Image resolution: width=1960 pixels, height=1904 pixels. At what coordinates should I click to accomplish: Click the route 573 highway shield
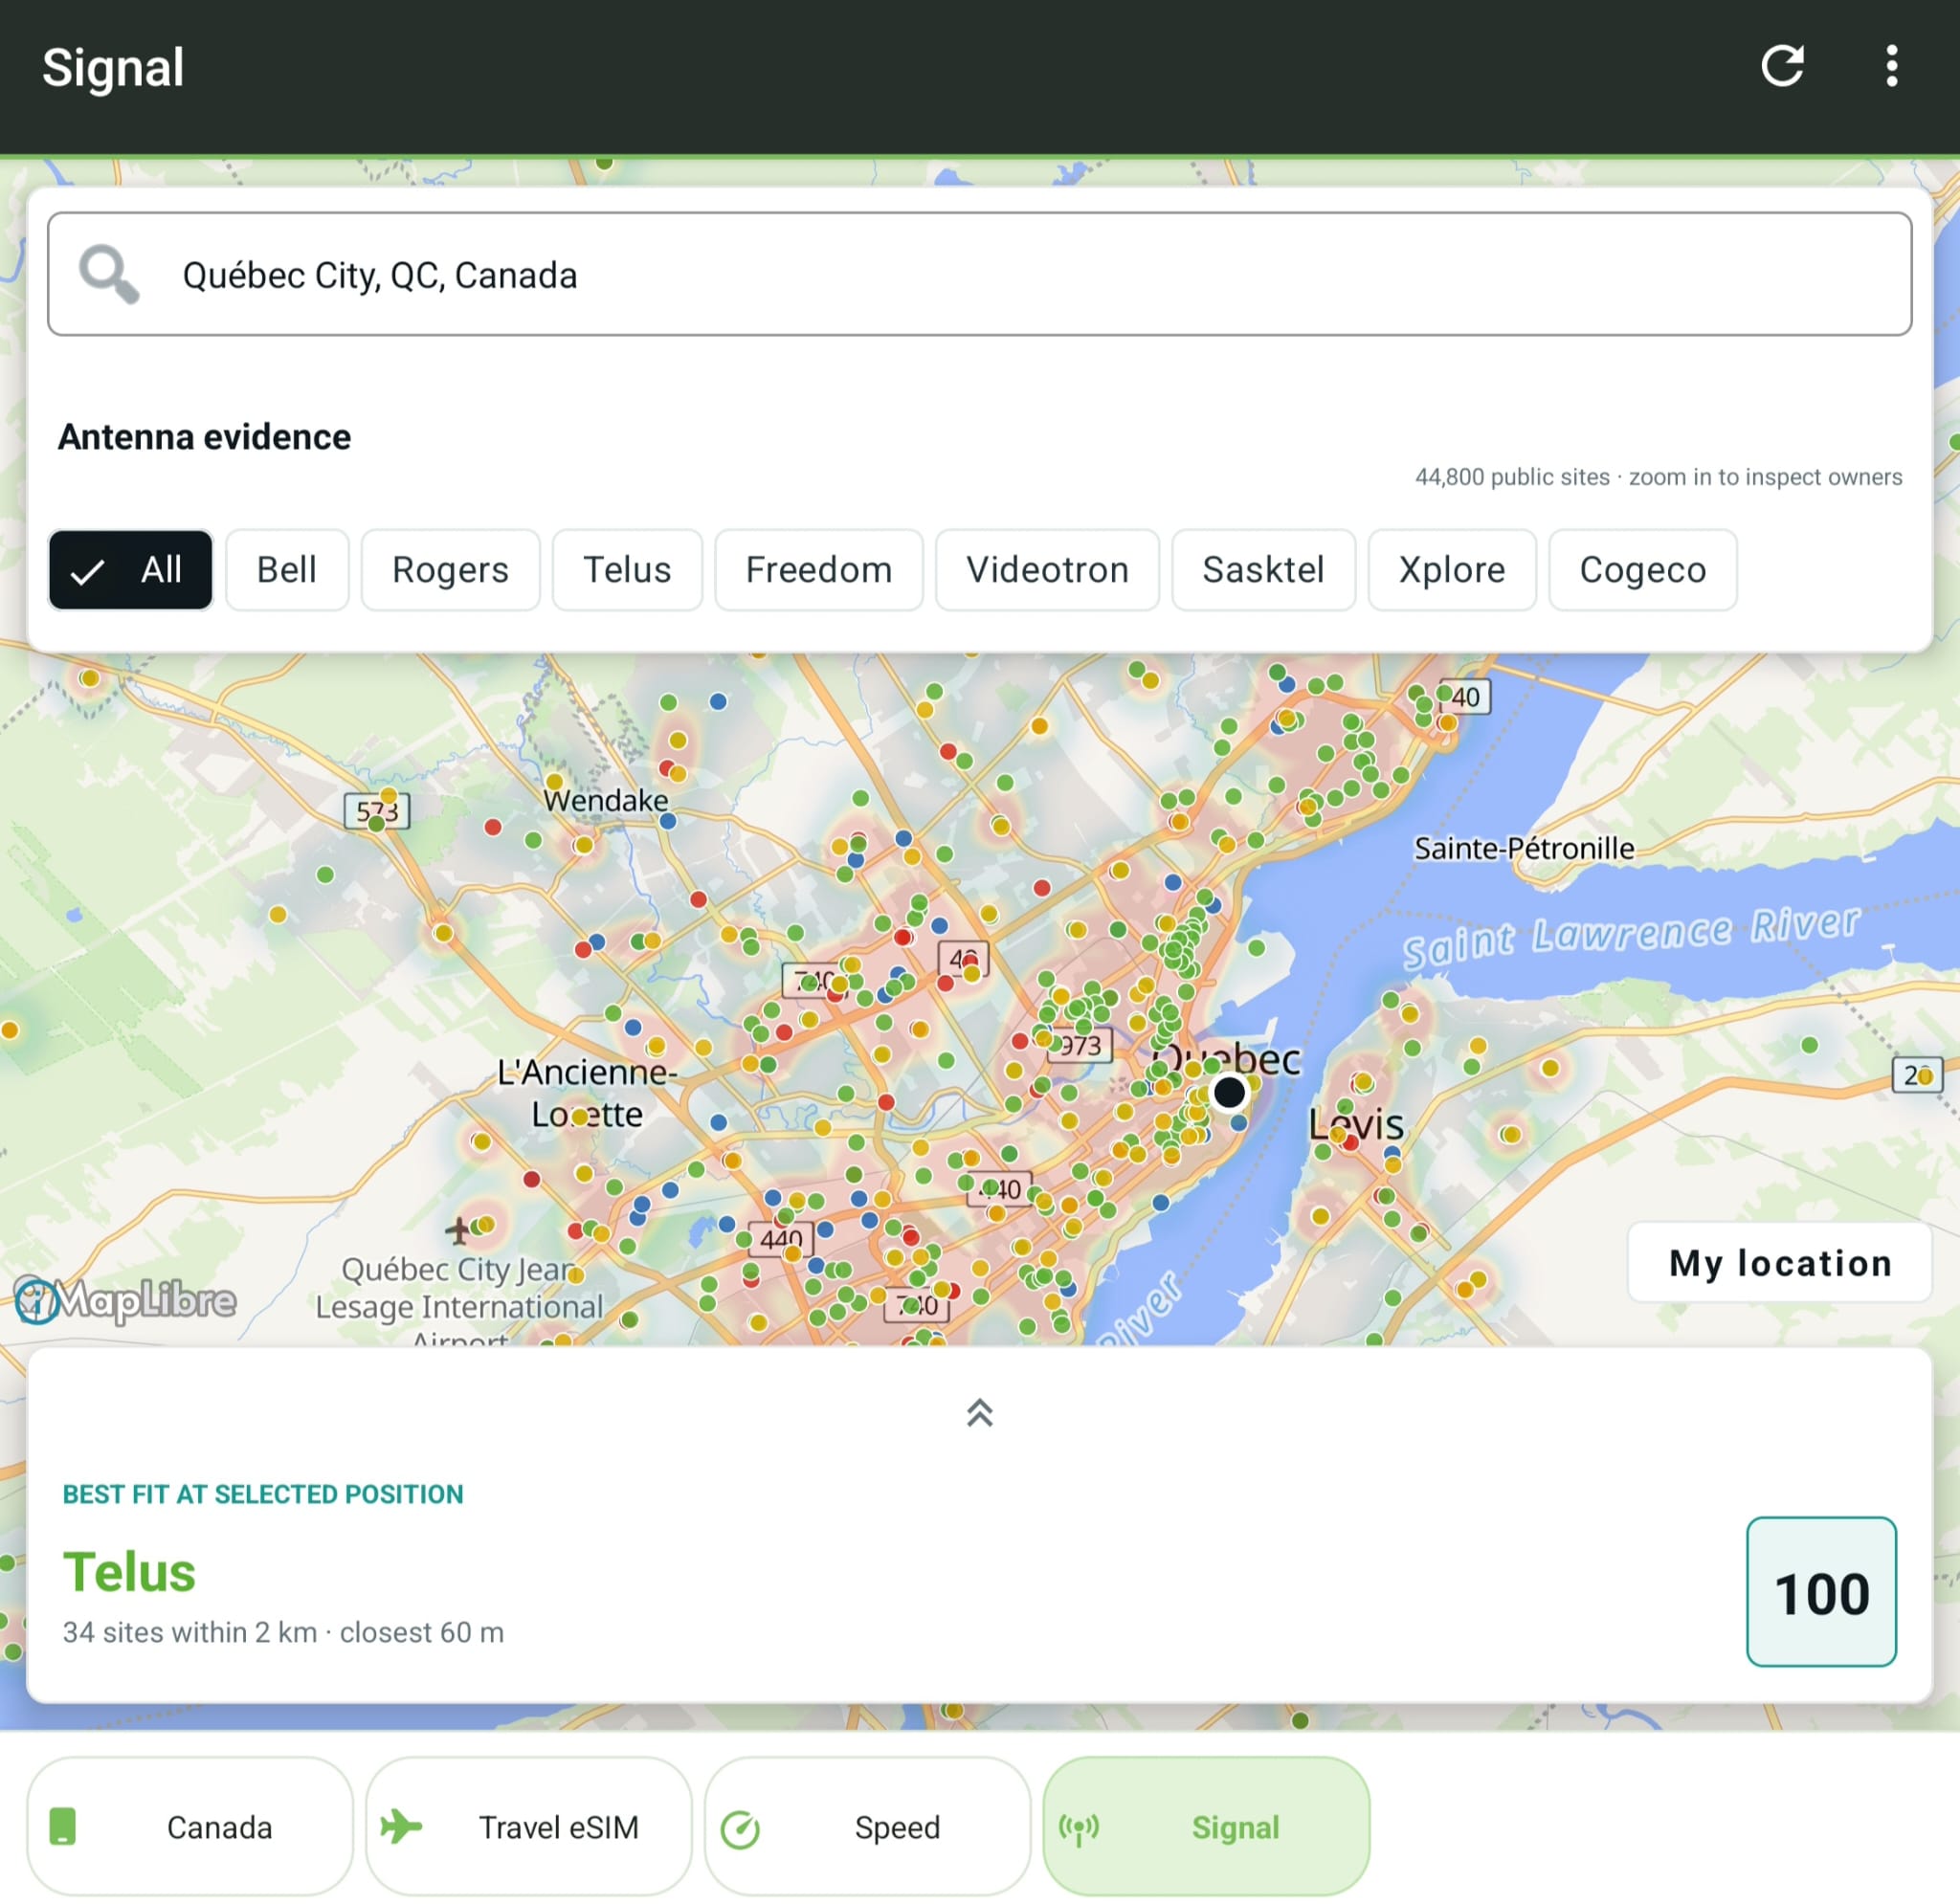pyautogui.click(x=376, y=811)
